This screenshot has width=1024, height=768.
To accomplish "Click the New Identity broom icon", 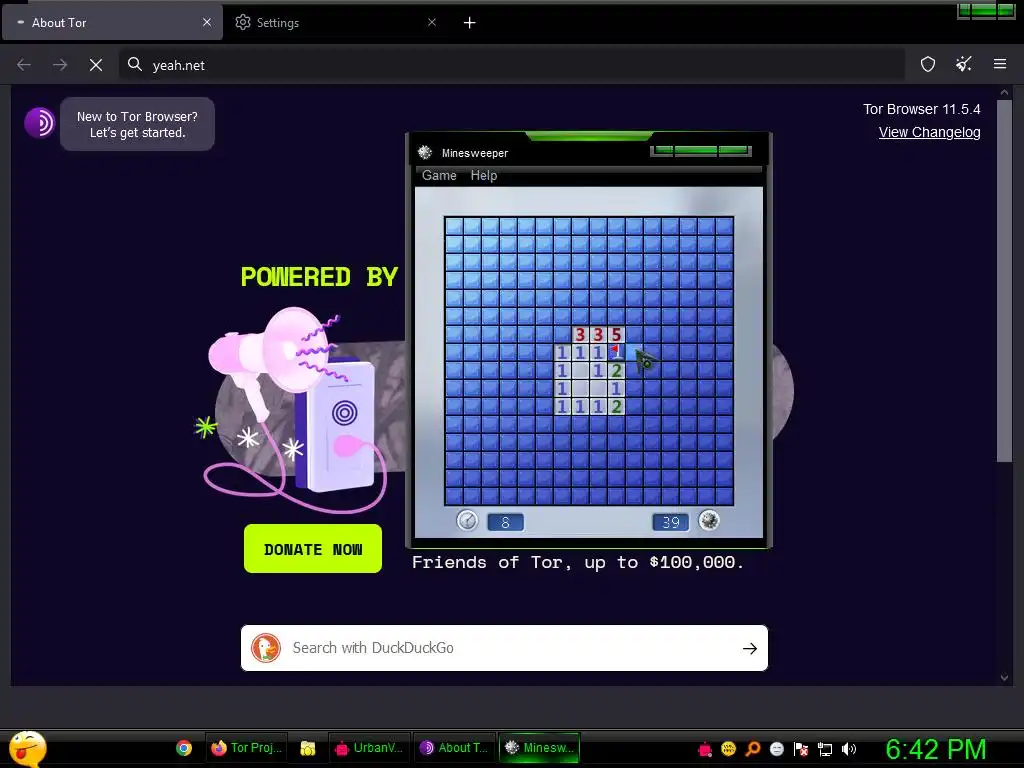I will point(964,64).
